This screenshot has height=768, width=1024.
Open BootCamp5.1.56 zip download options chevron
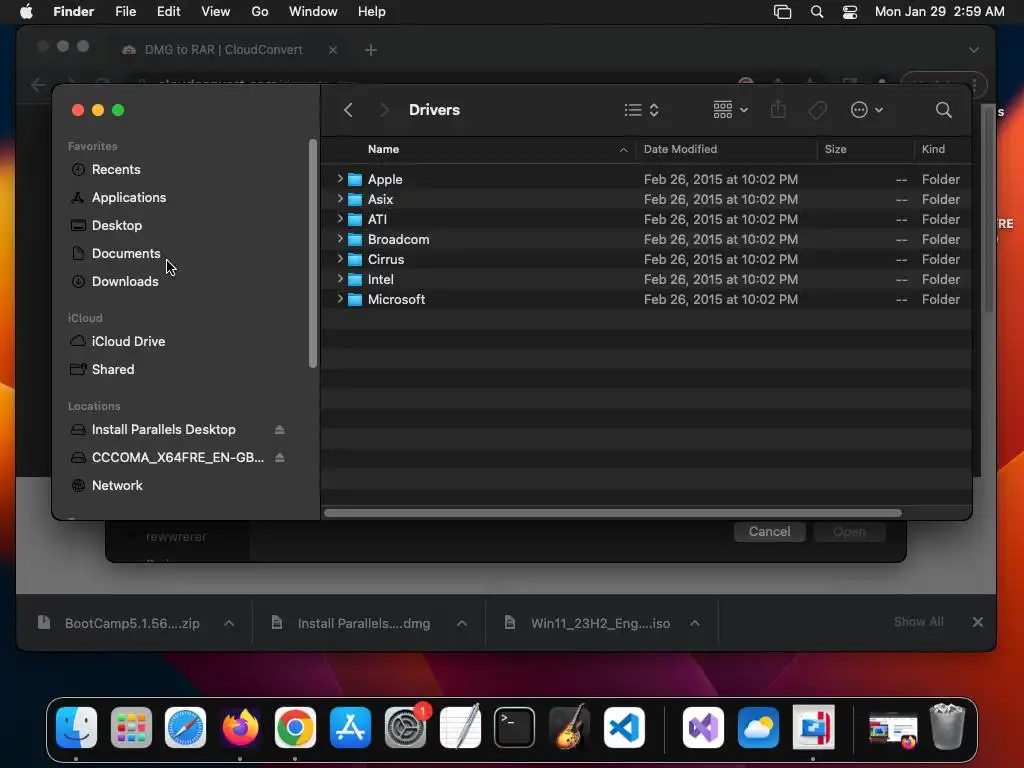[229, 623]
